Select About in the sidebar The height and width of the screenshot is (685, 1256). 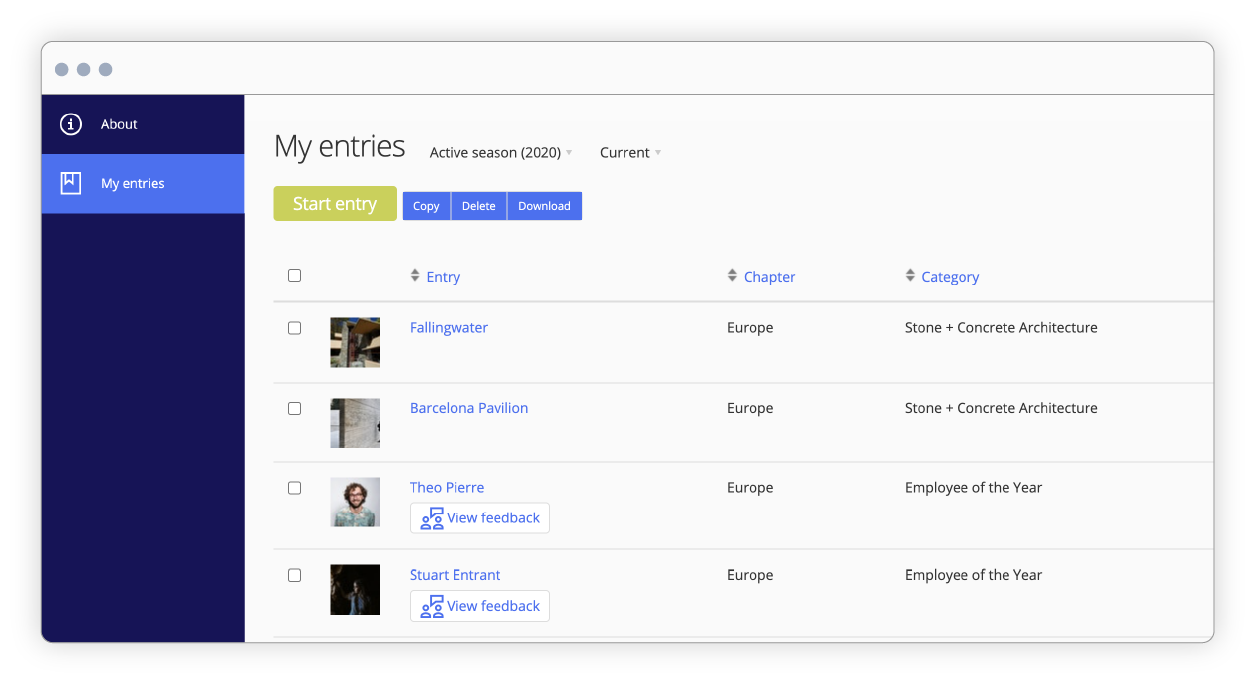(119, 123)
